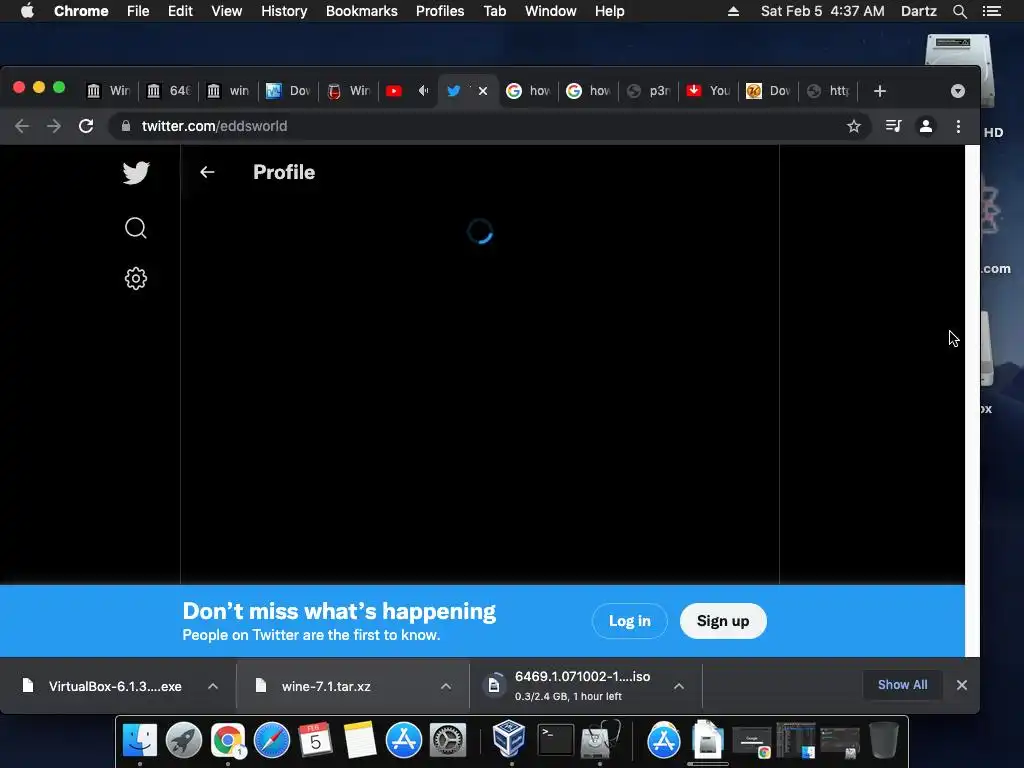
Task: Open Disk Utility from the Dock
Action: (600, 740)
